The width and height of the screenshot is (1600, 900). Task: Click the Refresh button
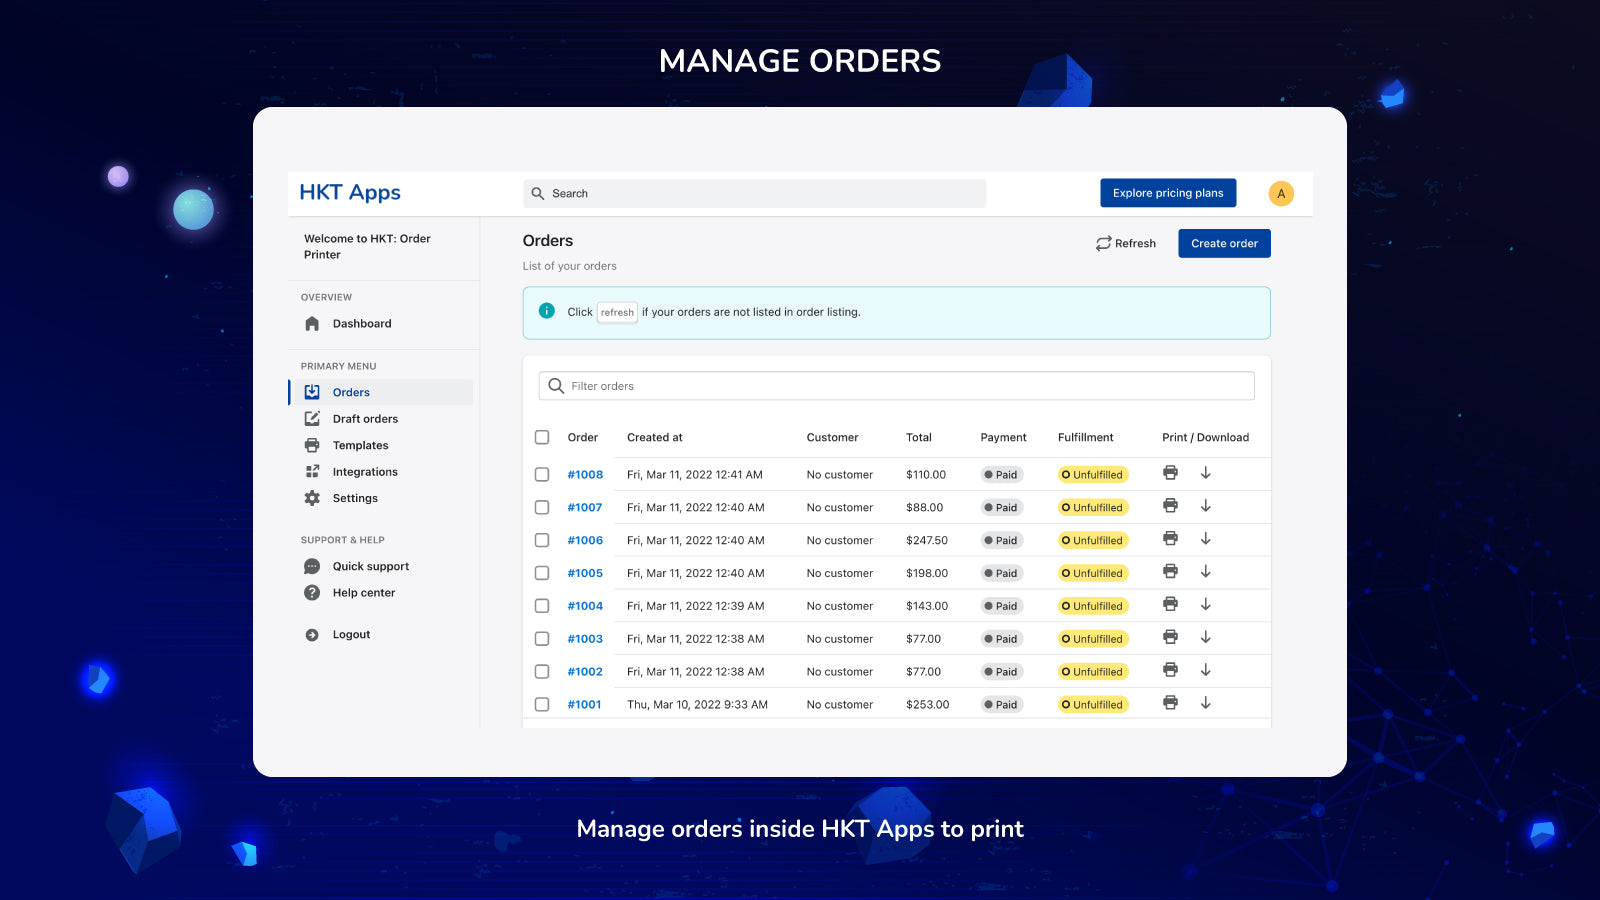[1126, 243]
